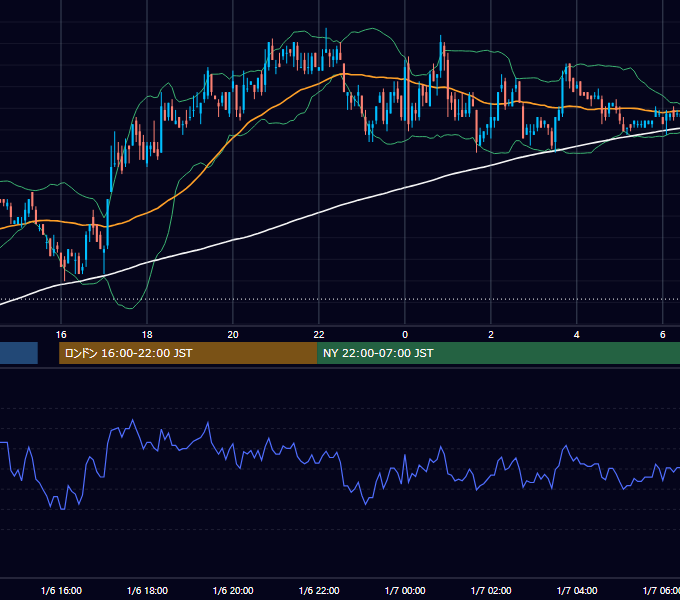Click the 20 label on the upper time axis

(x=233, y=335)
